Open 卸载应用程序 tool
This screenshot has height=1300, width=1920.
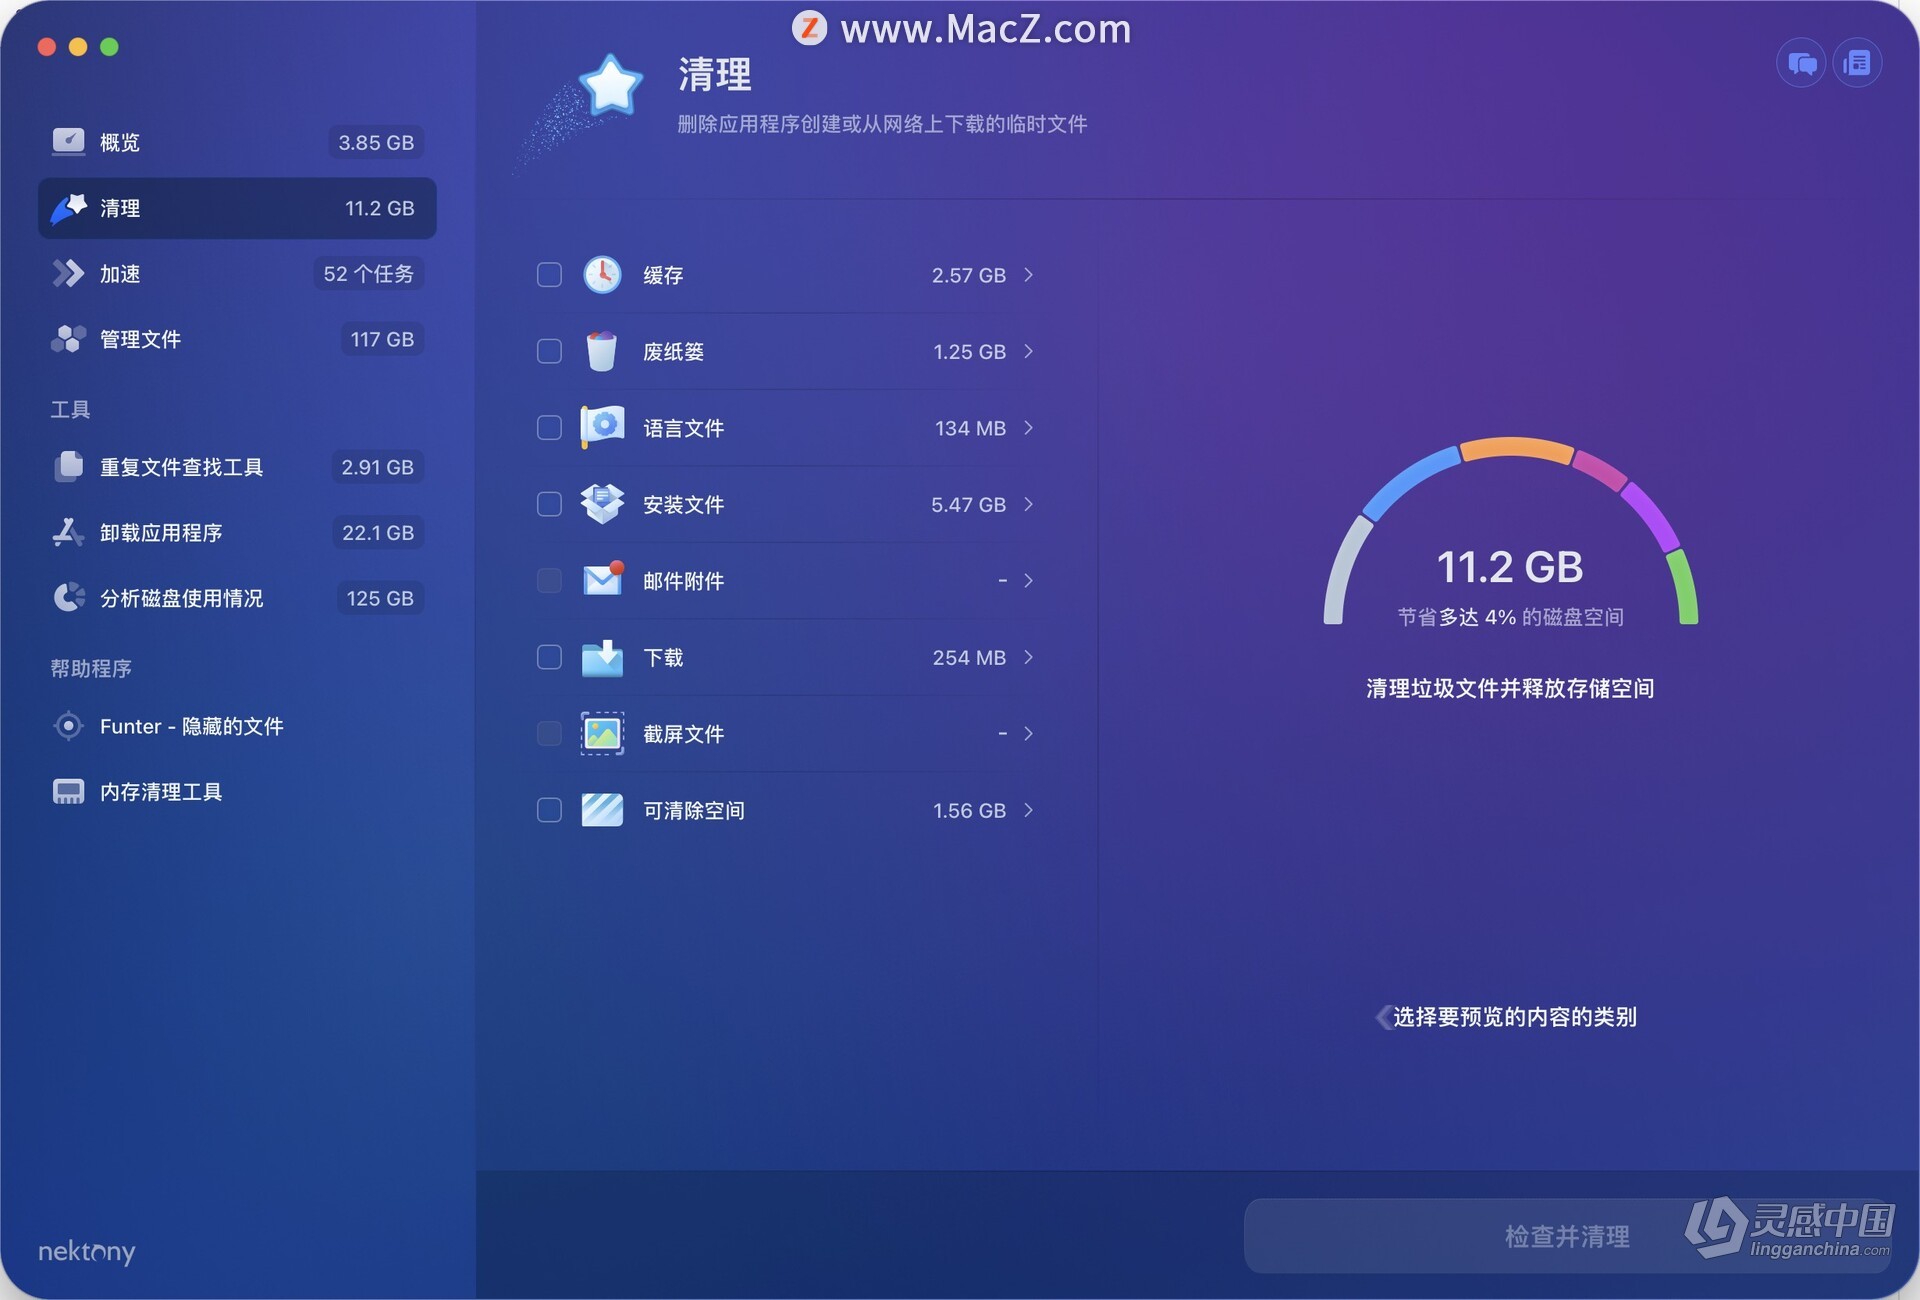click(237, 532)
